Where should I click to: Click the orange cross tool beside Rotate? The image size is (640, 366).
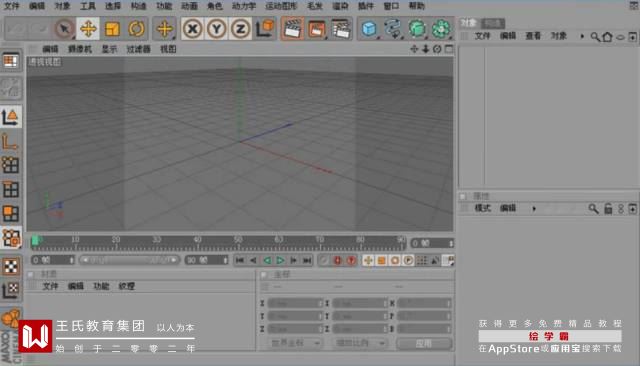[x=165, y=29]
